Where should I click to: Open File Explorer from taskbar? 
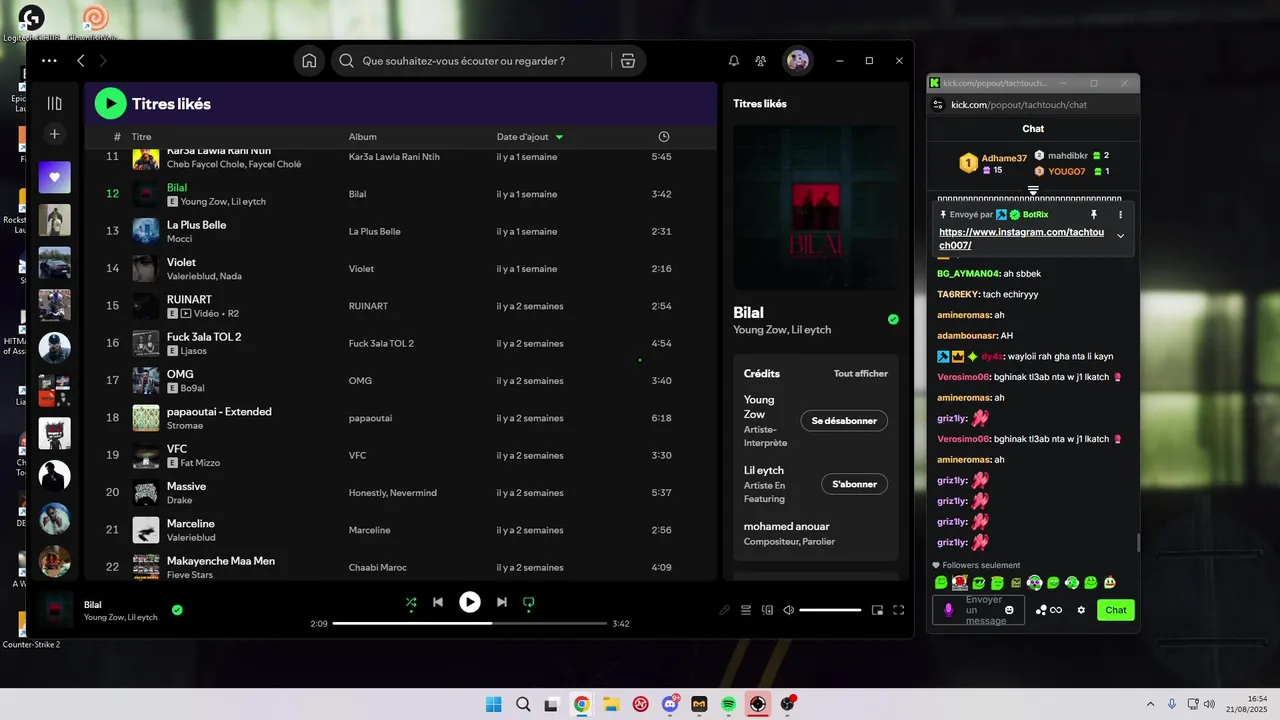click(611, 704)
